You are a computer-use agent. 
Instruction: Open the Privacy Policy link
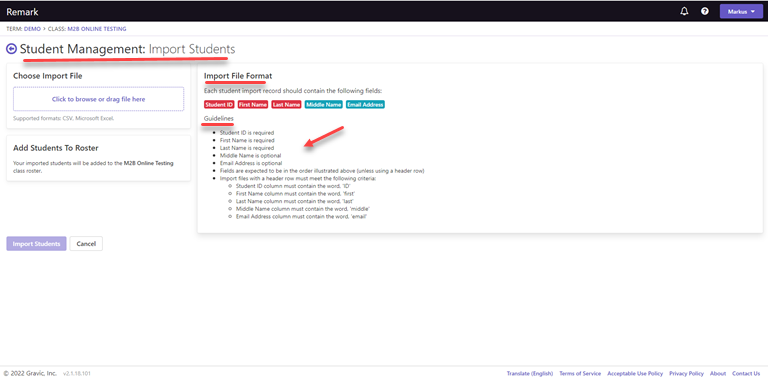(686, 374)
